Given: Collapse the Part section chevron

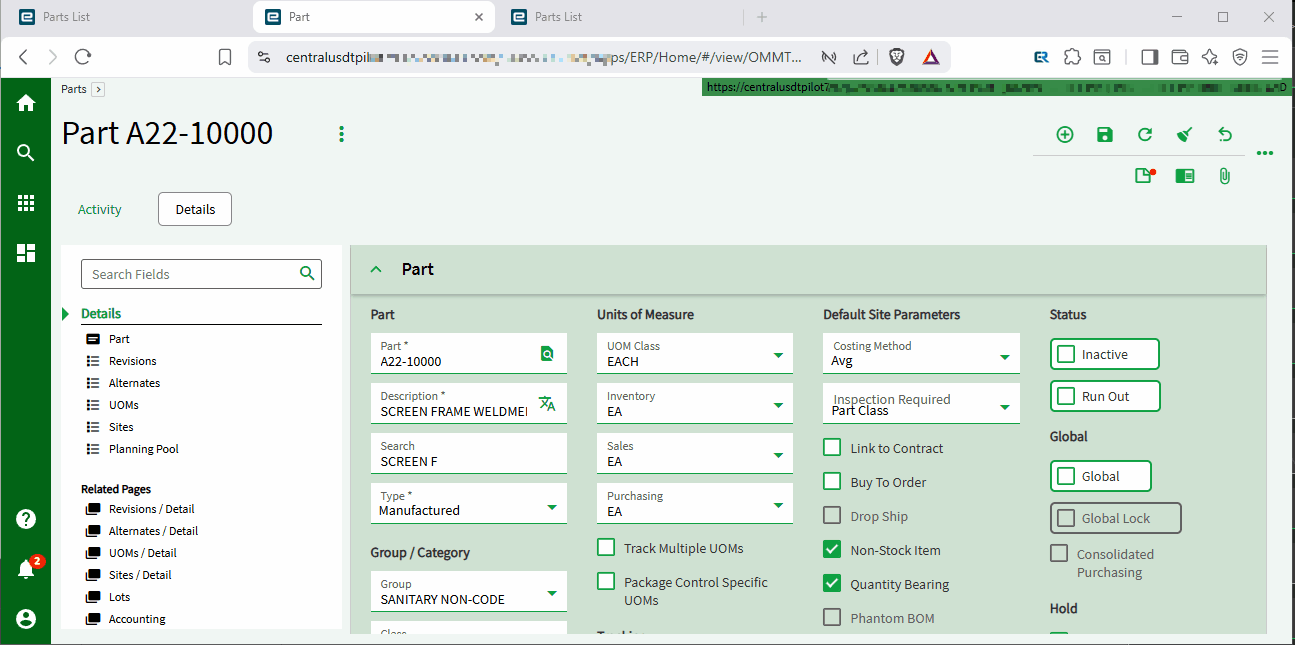Looking at the screenshot, I should click(377, 269).
